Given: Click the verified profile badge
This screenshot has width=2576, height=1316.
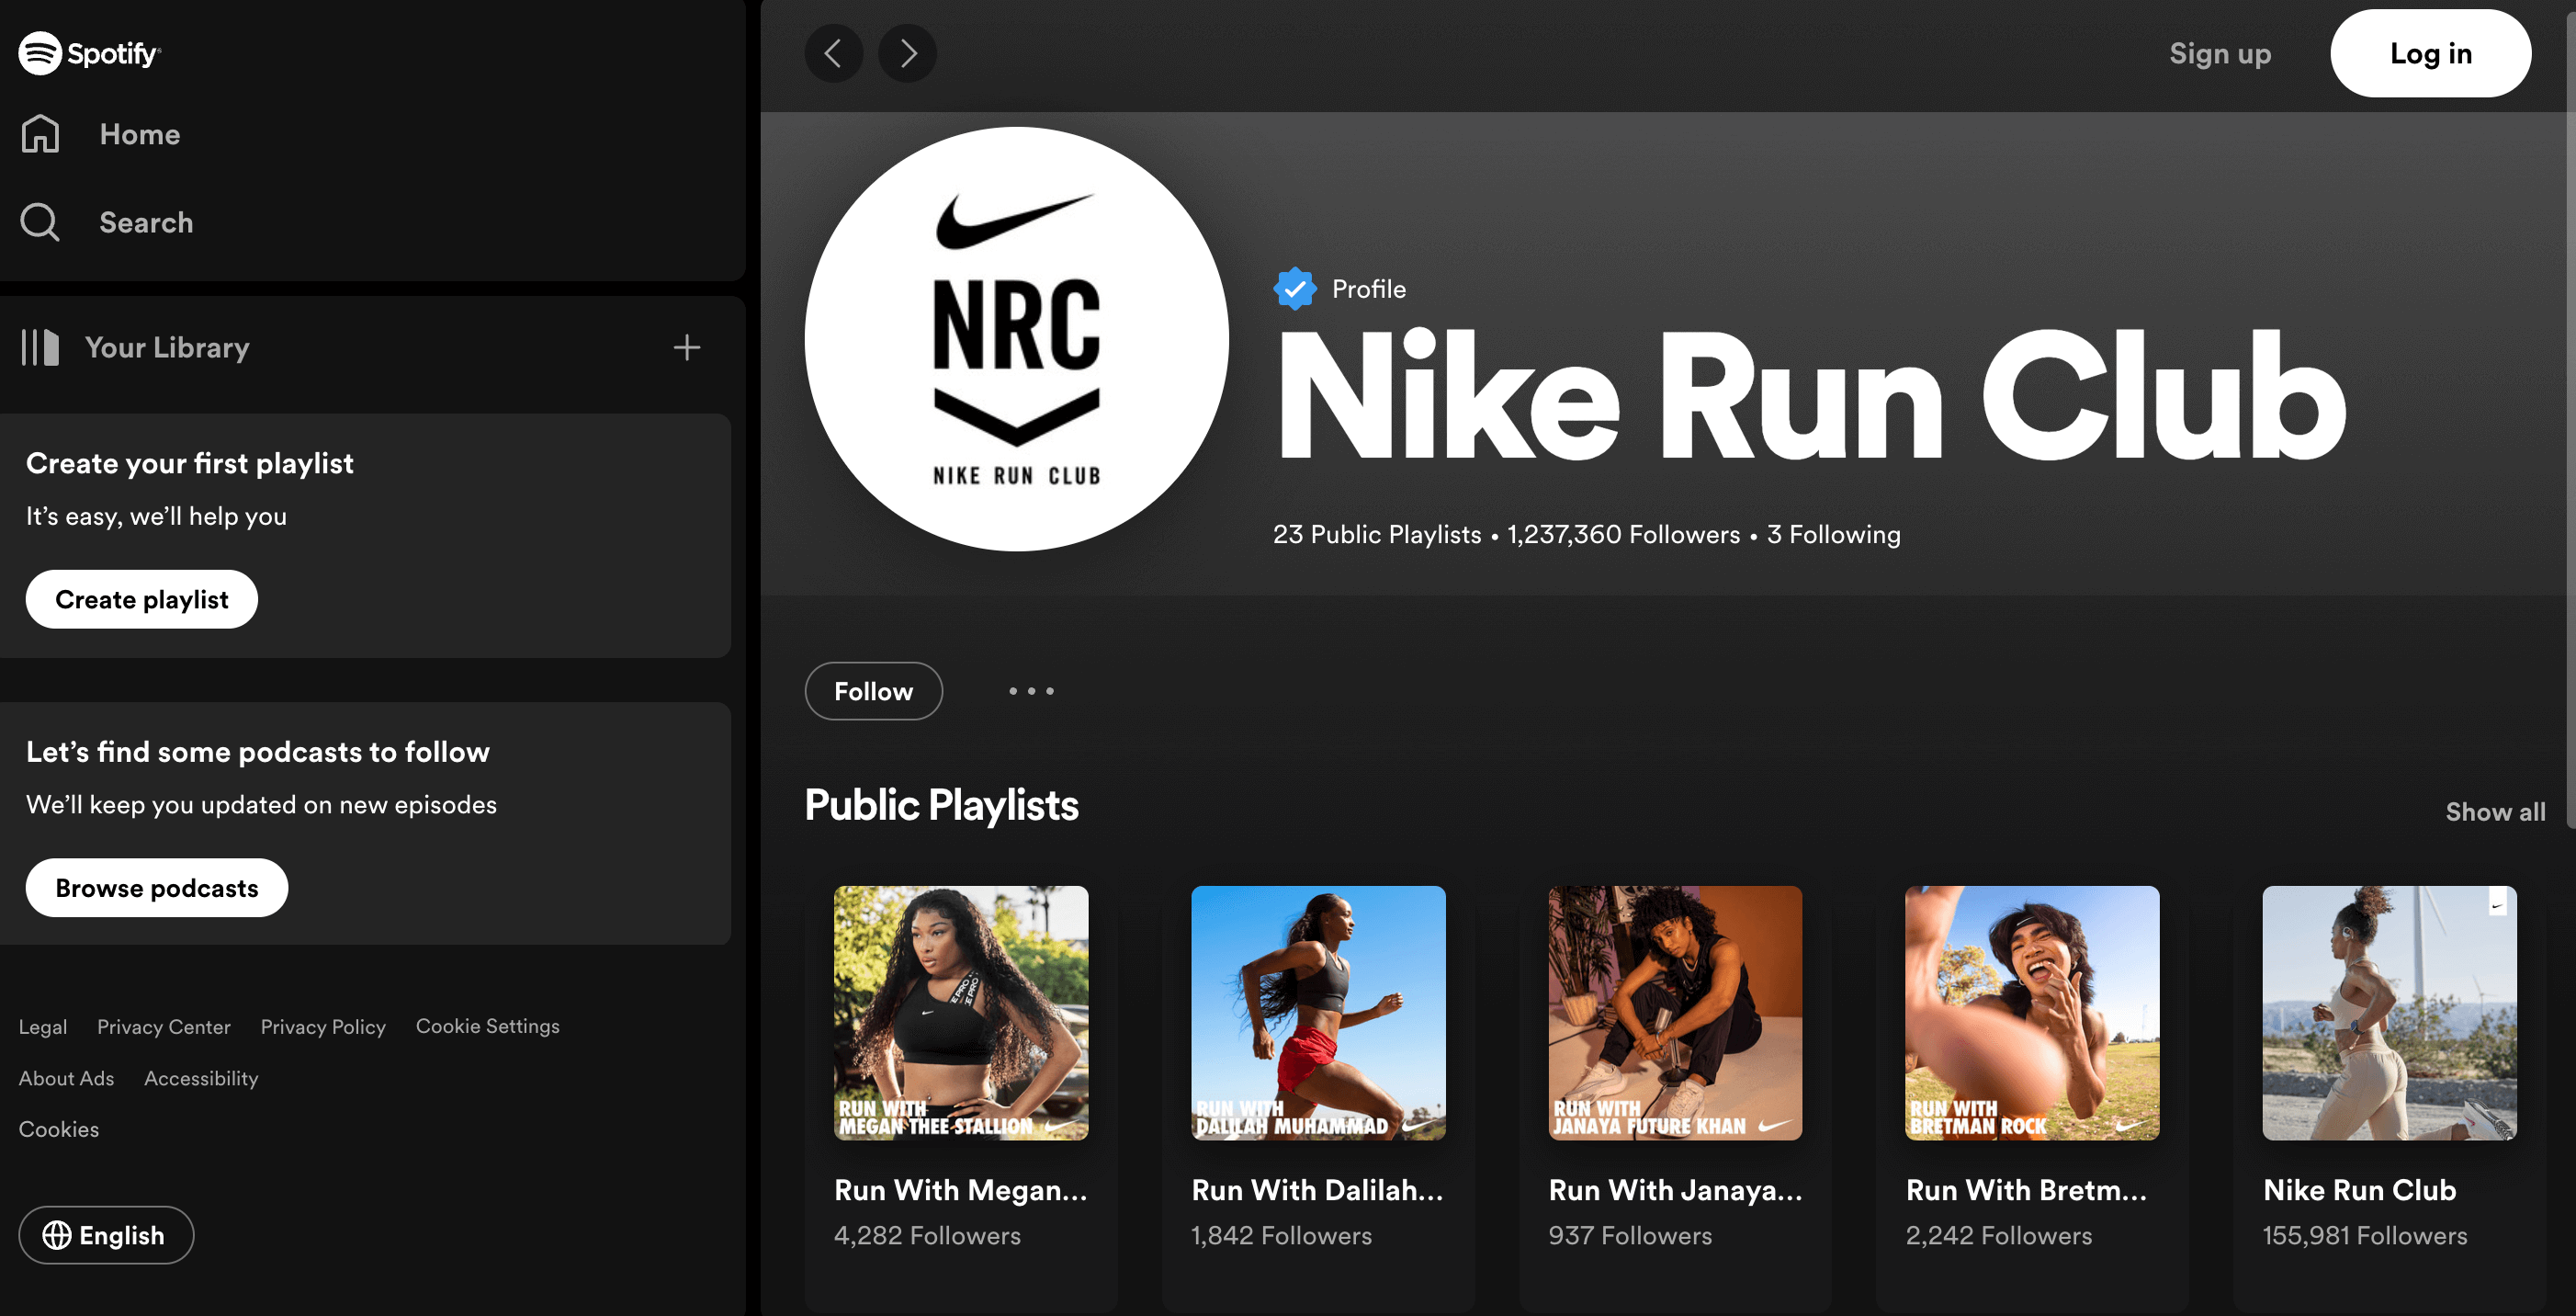Looking at the screenshot, I should point(1294,288).
